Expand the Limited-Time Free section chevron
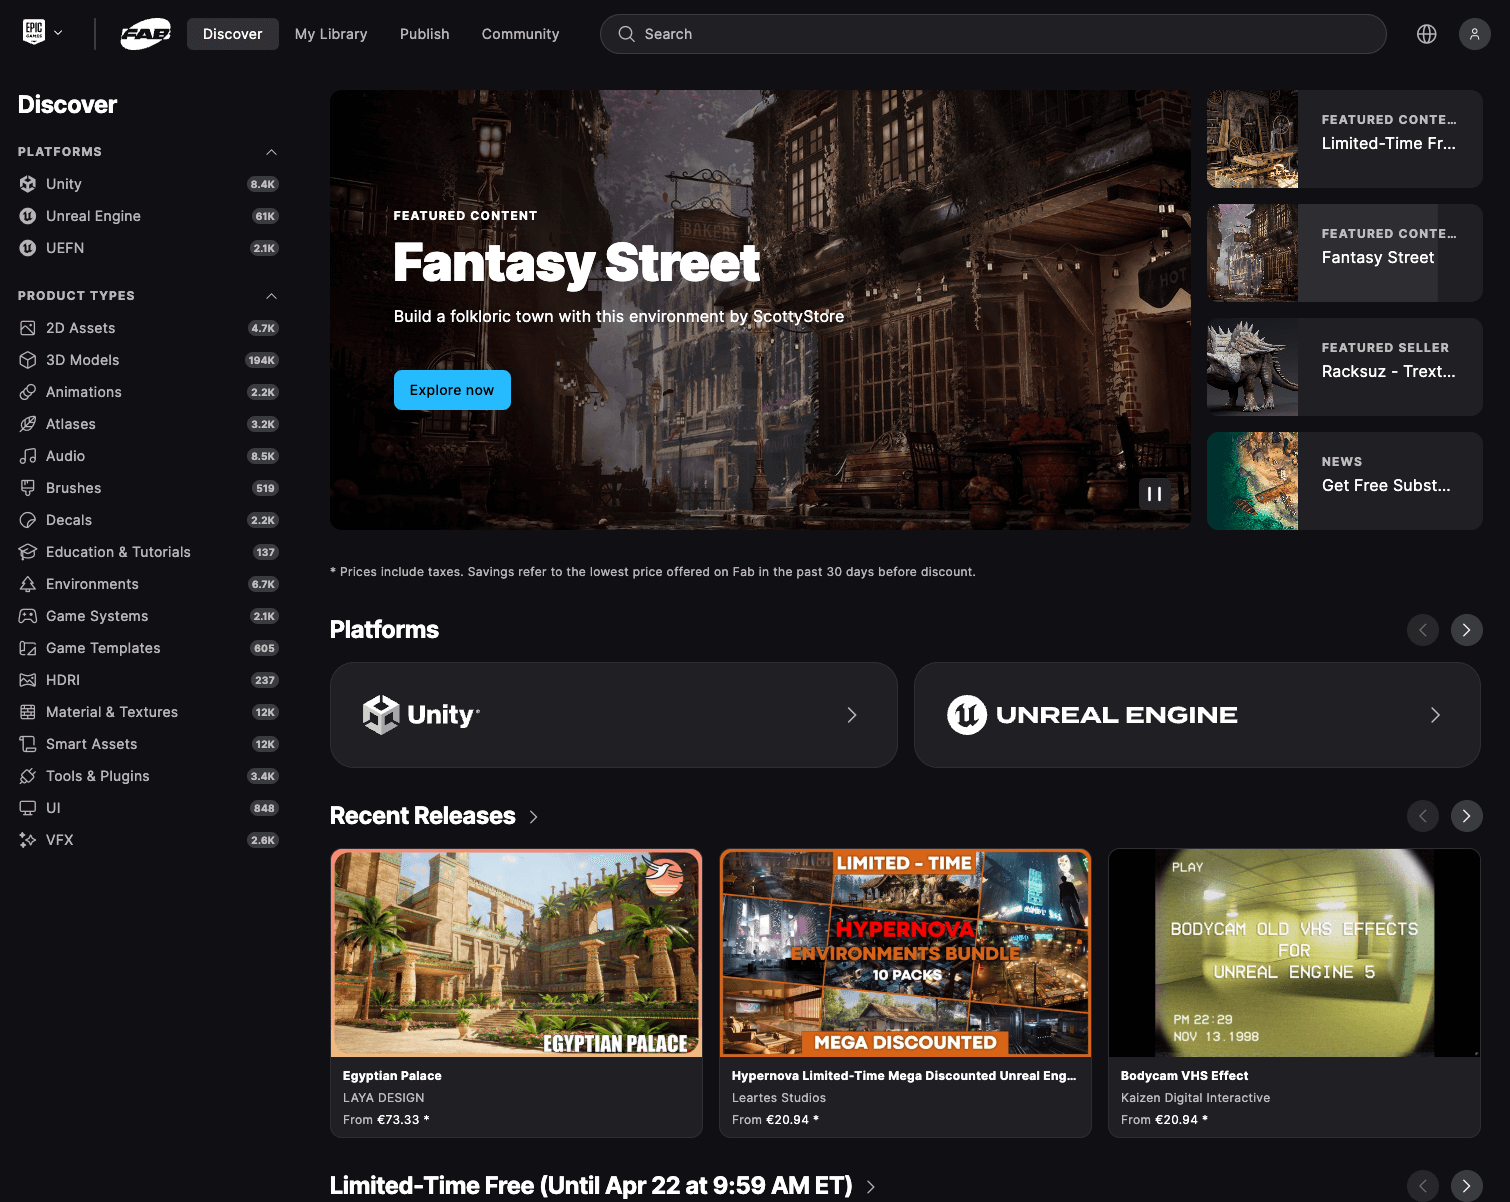 pyautogui.click(x=871, y=1187)
